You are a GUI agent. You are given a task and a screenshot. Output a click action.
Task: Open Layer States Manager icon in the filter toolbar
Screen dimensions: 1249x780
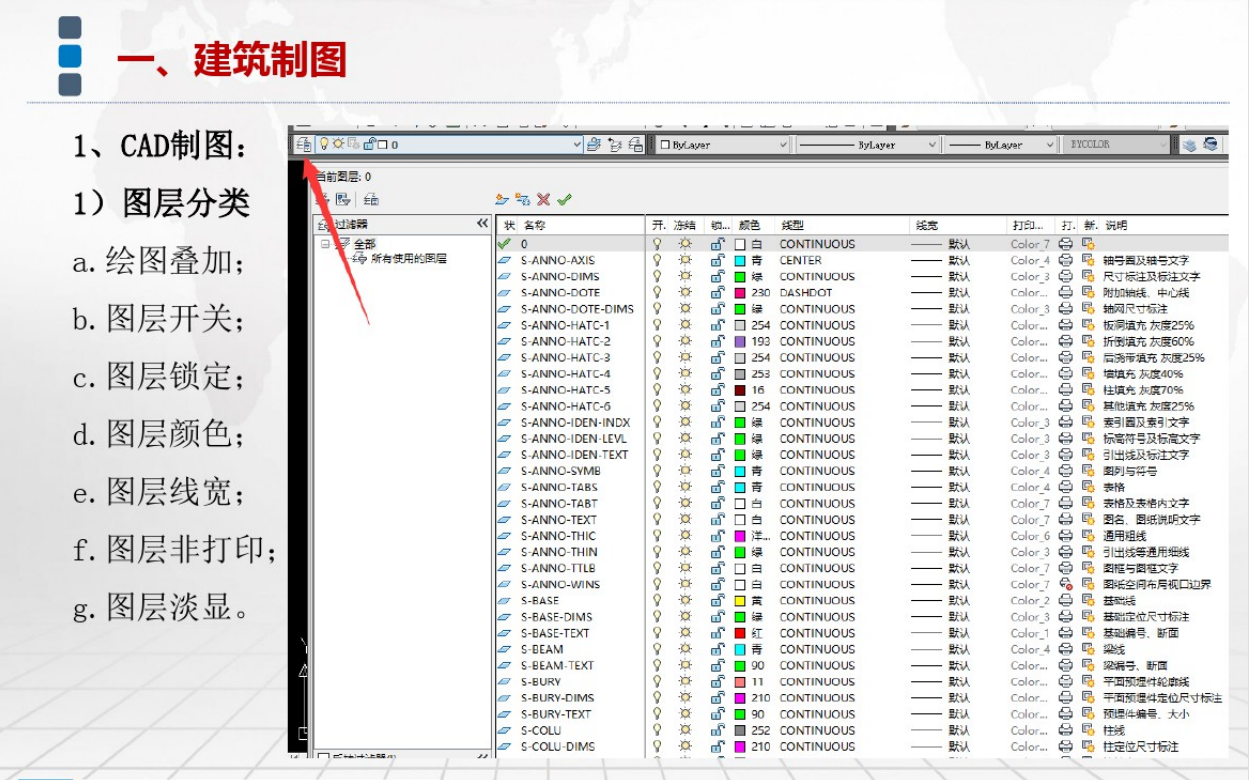click(x=371, y=200)
